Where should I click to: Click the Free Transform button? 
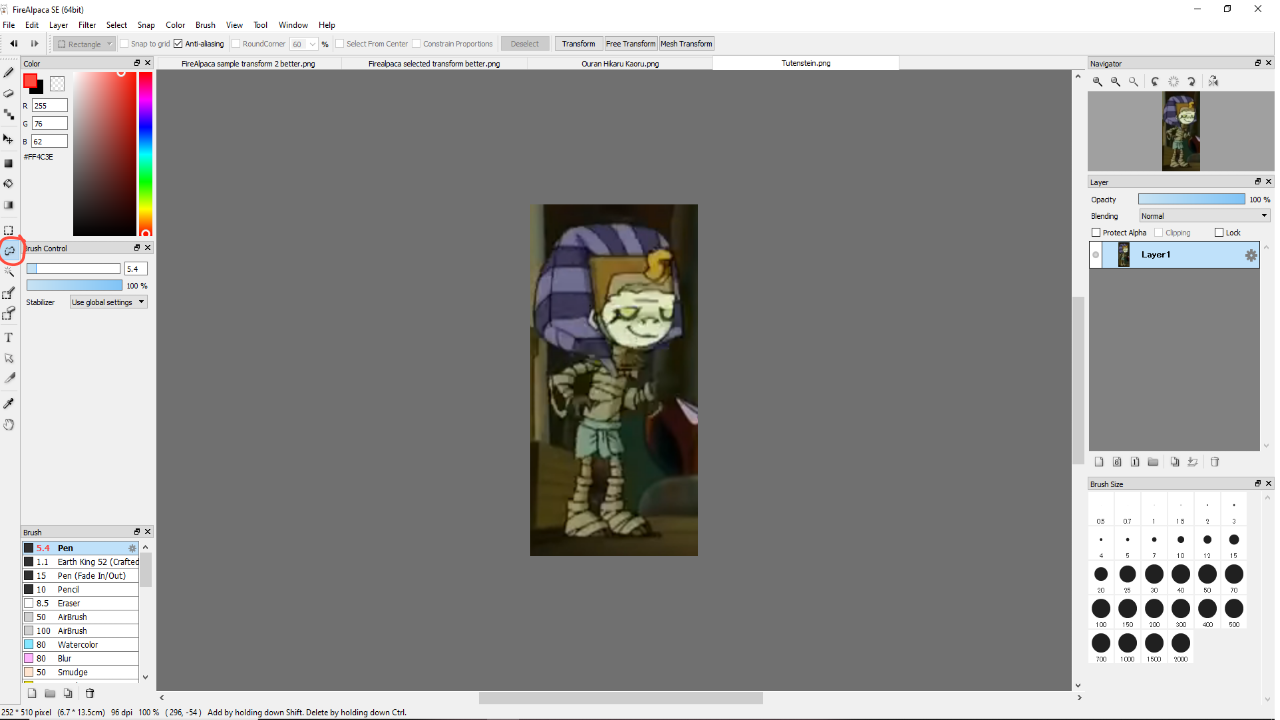point(631,44)
